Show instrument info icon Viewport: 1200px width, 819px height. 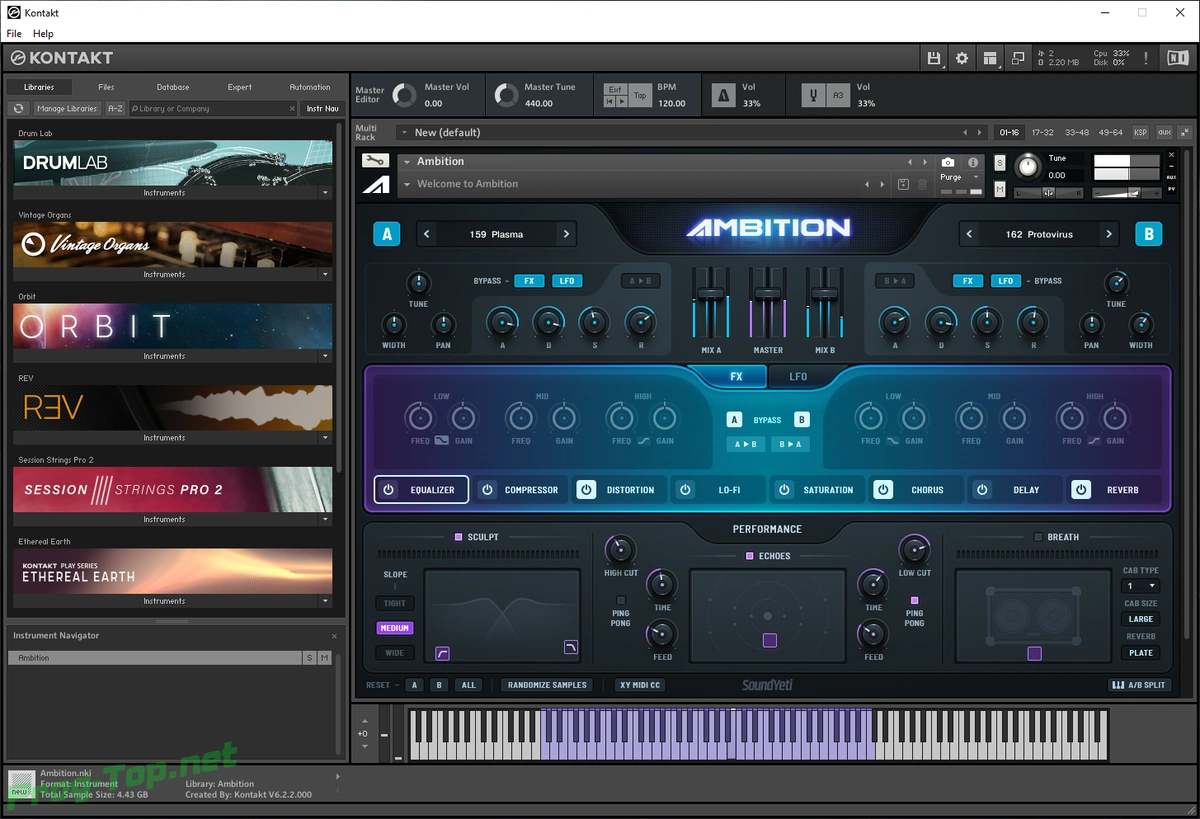click(x=973, y=162)
